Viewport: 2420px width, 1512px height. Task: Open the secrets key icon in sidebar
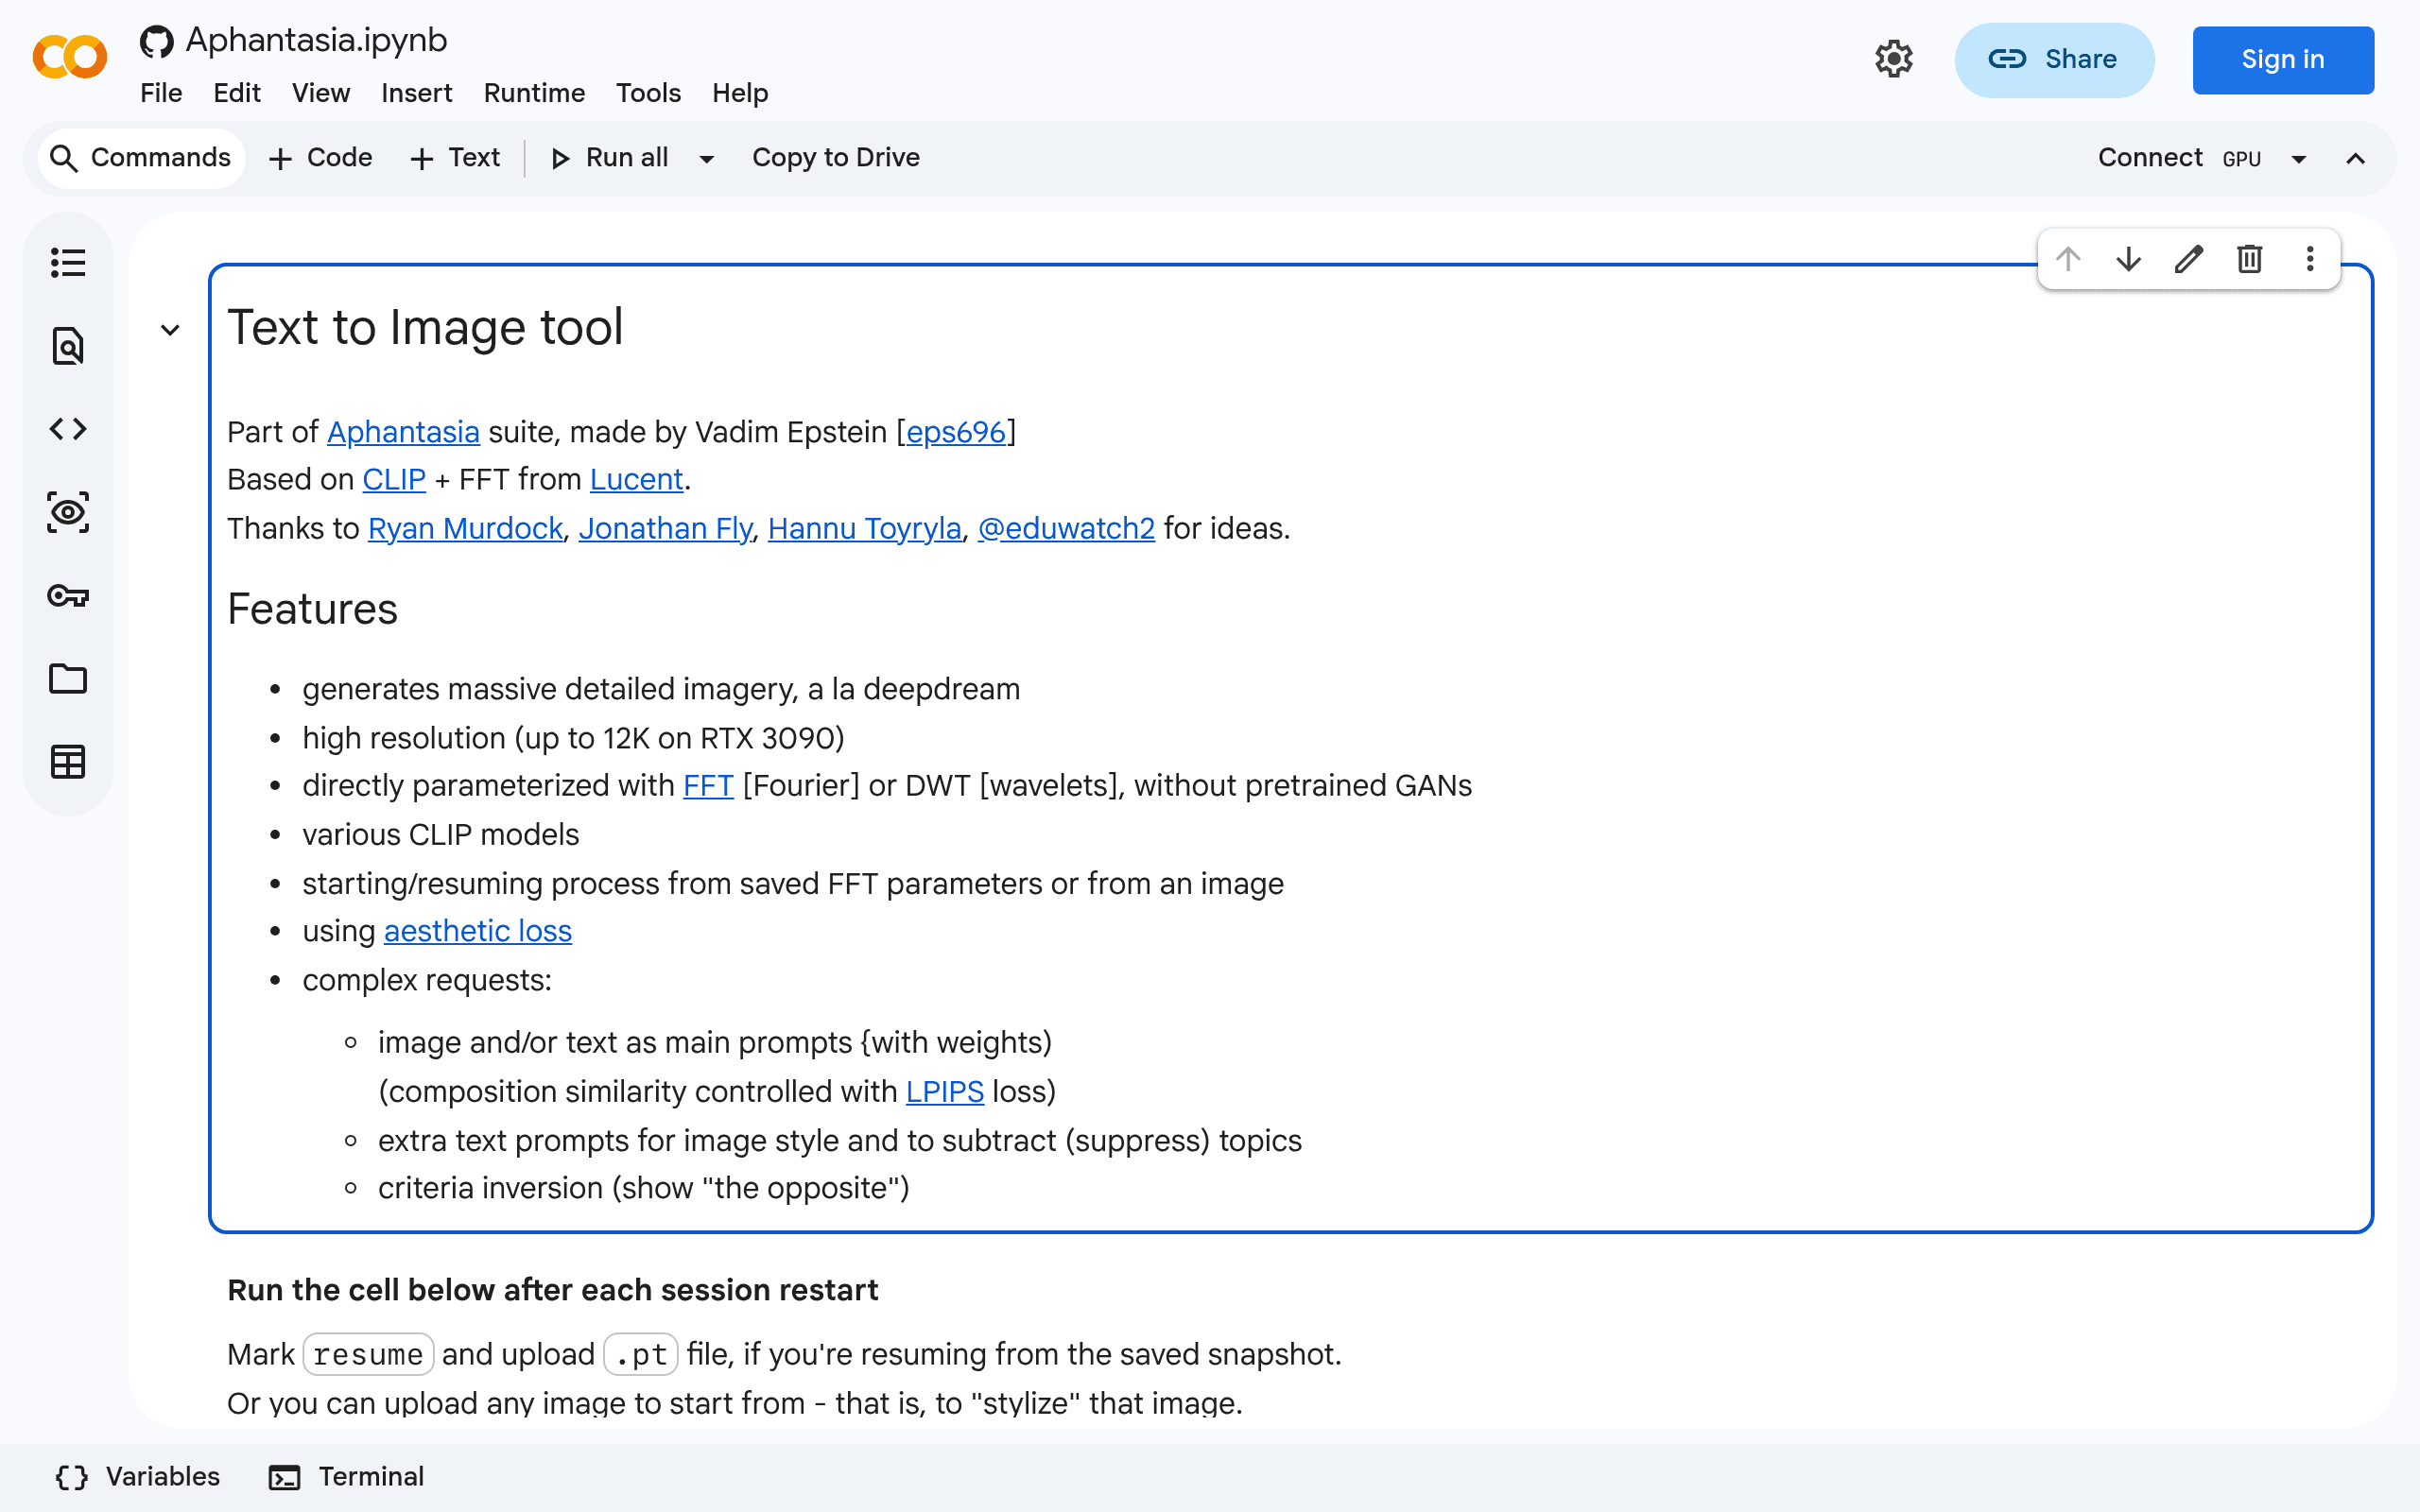68,596
